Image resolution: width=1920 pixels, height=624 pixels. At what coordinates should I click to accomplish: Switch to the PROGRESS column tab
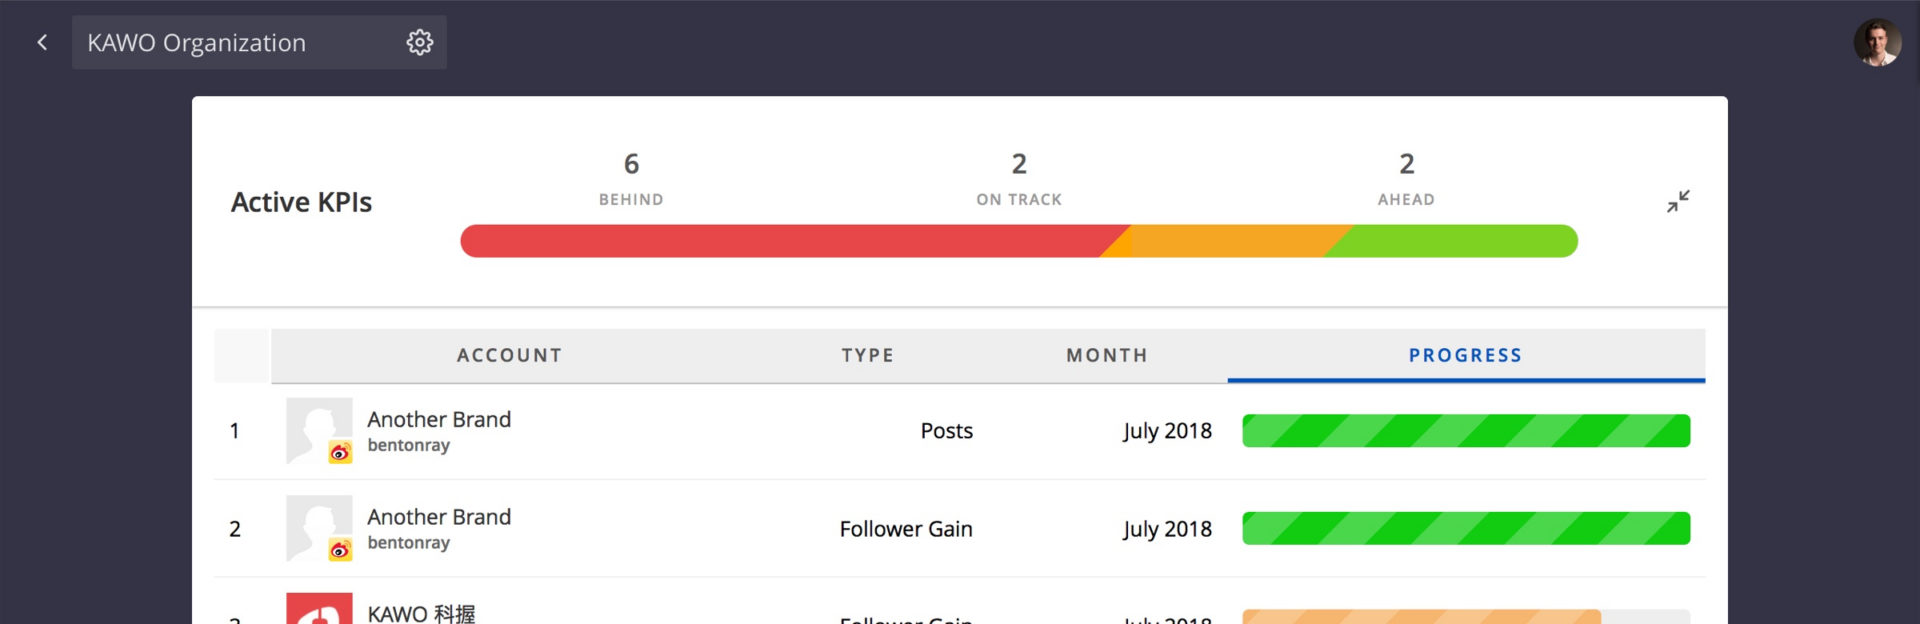[1465, 355]
